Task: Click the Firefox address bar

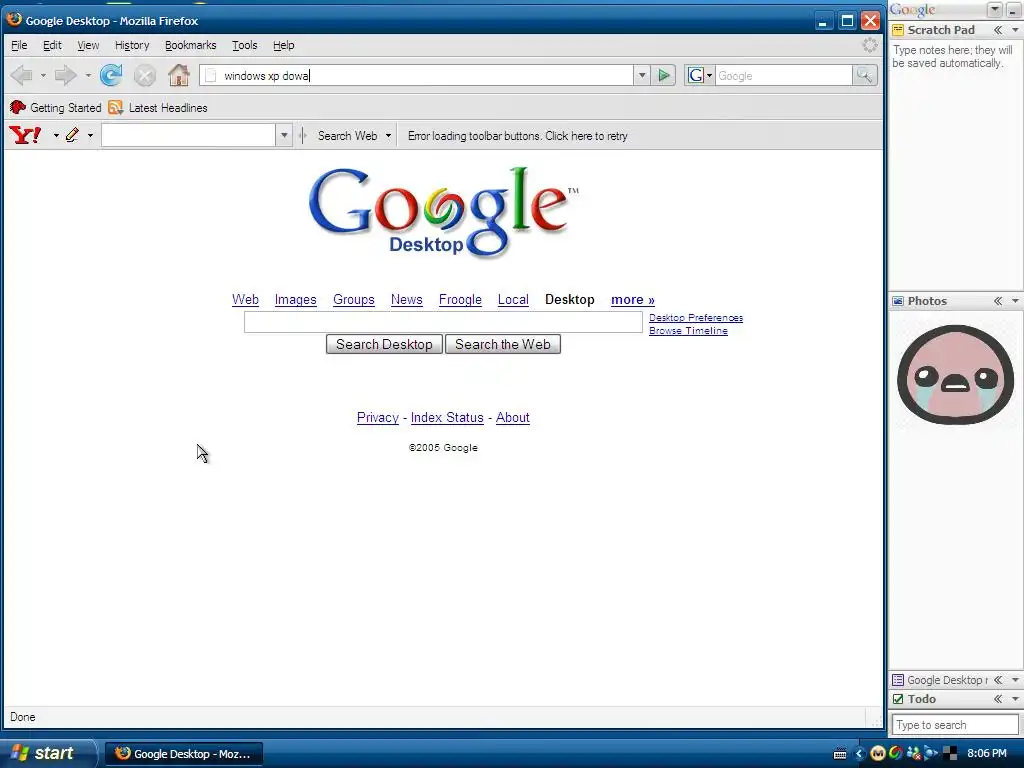Action: click(417, 76)
